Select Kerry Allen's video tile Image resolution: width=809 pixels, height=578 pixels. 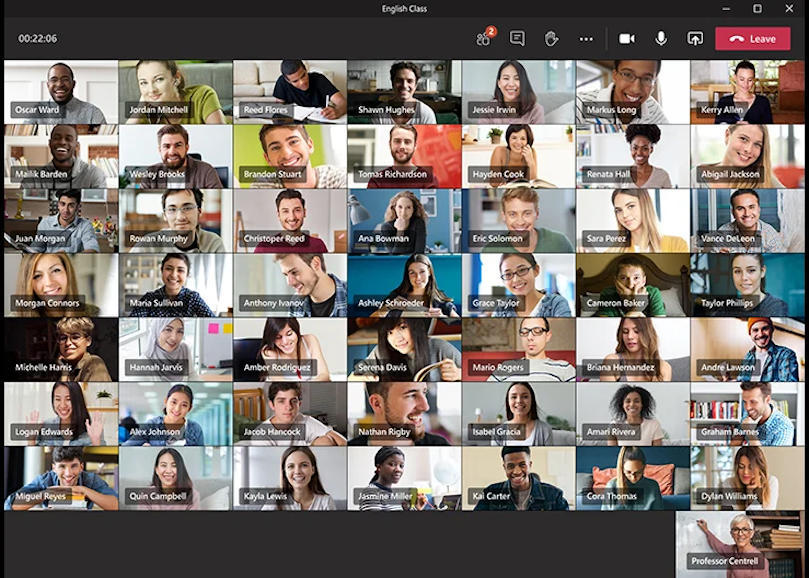tap(748, 92)
